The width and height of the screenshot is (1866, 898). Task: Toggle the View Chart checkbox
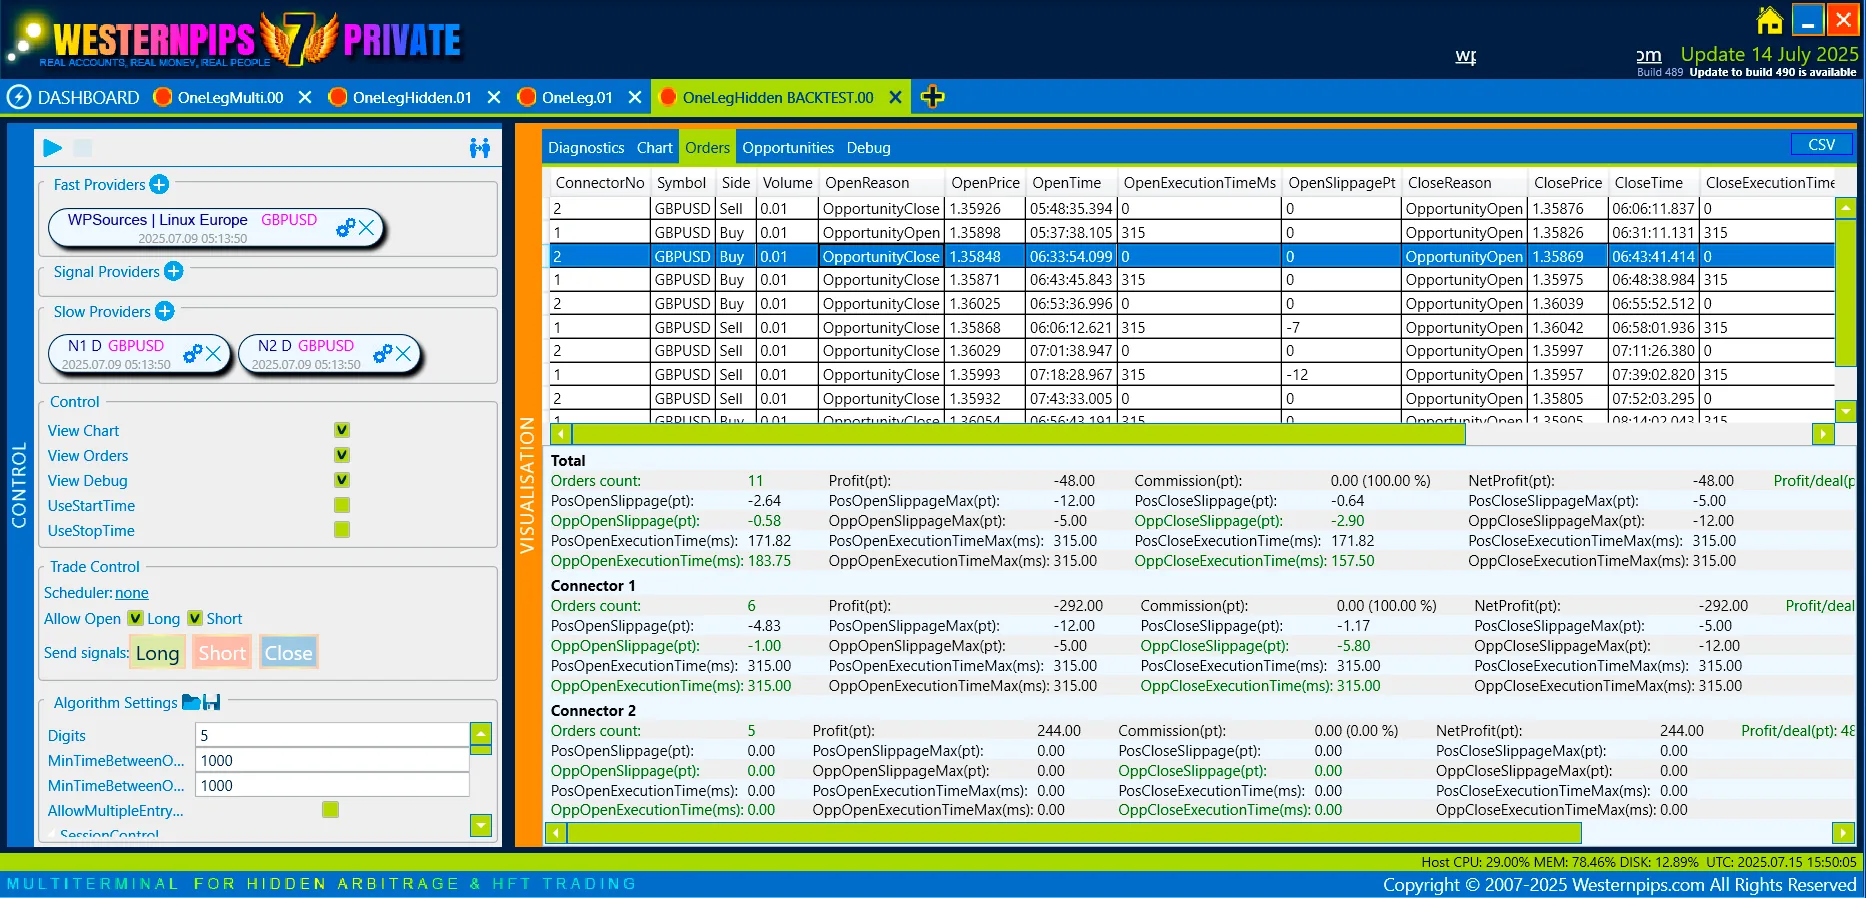(x=342, y=430)
